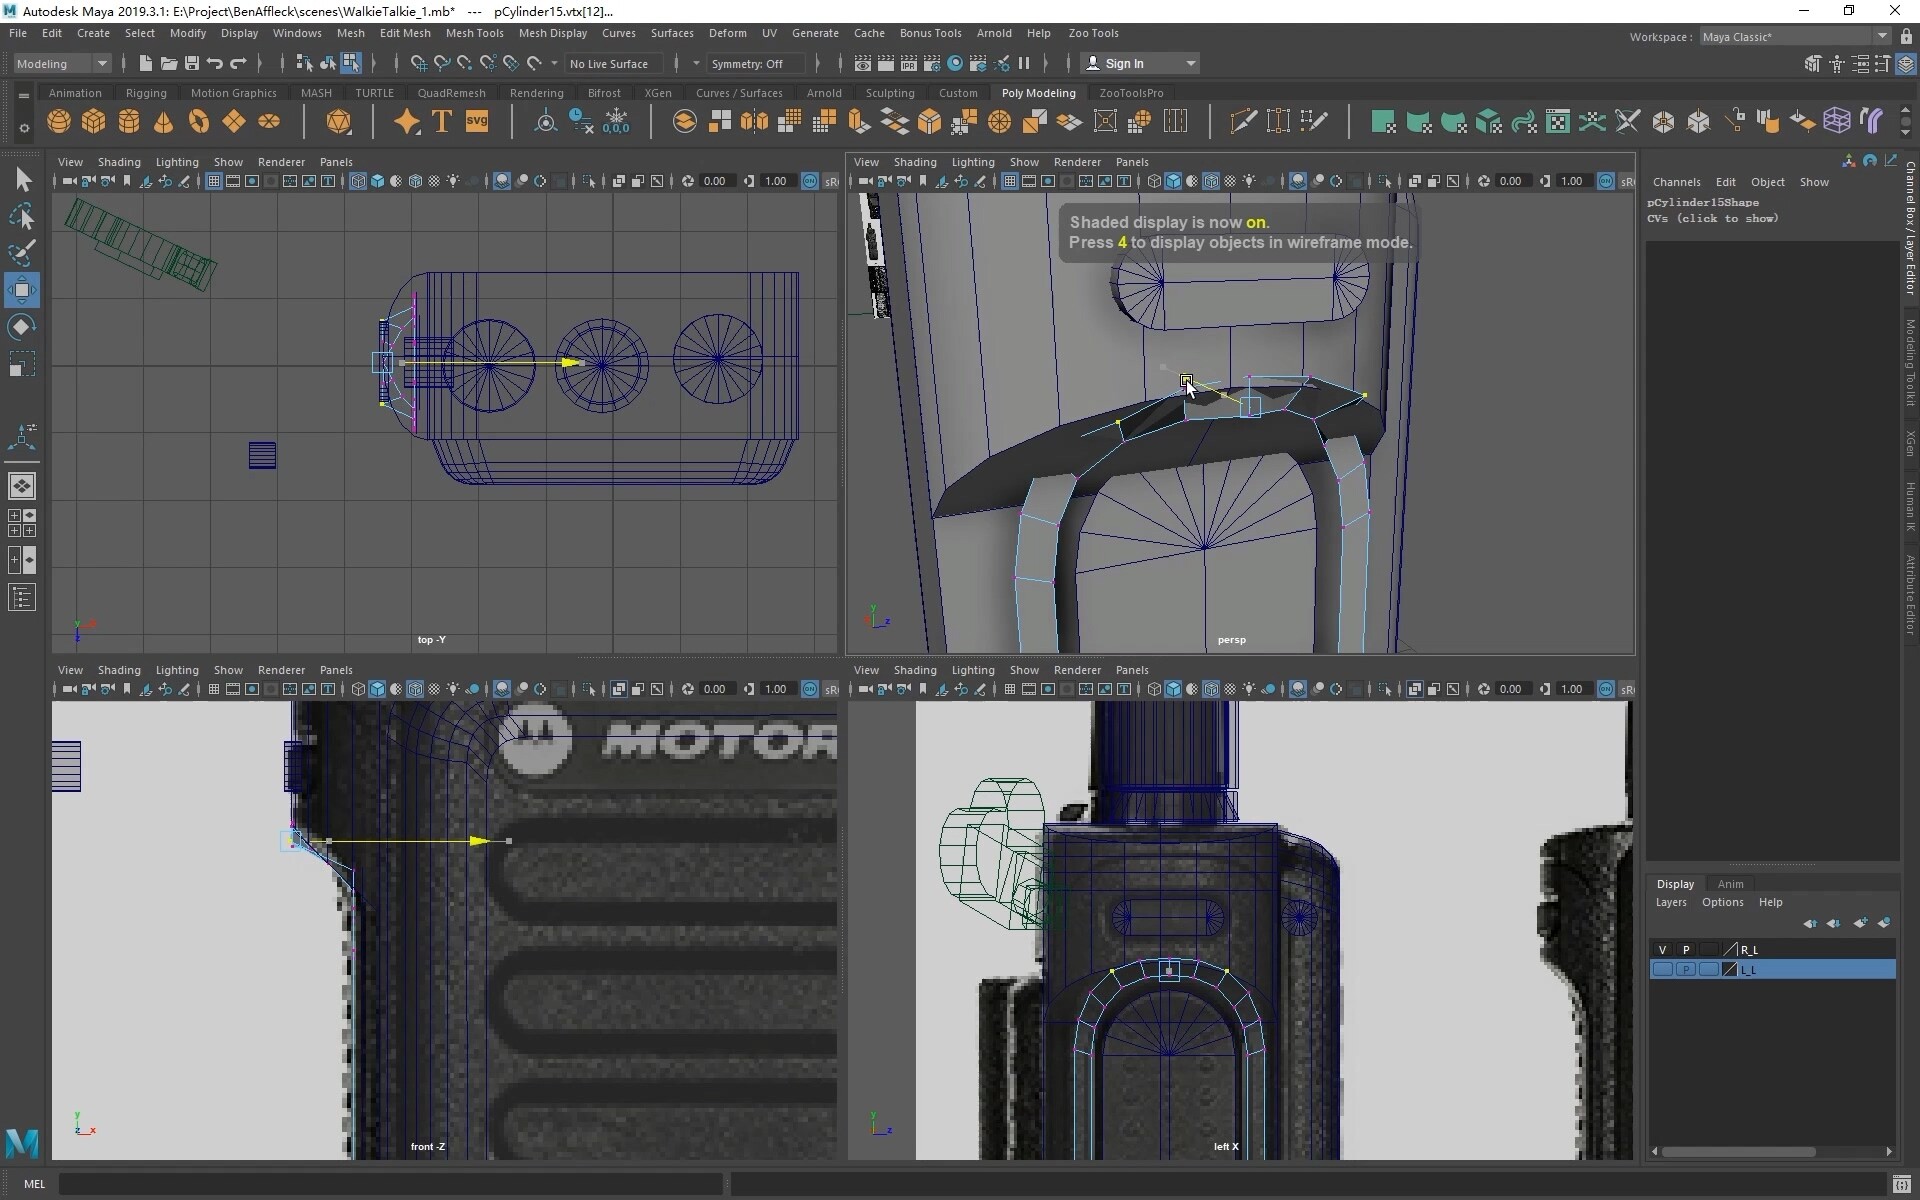Click CVs (click to show) link
The image size is (1920, 1200).
coord(1713,218)
